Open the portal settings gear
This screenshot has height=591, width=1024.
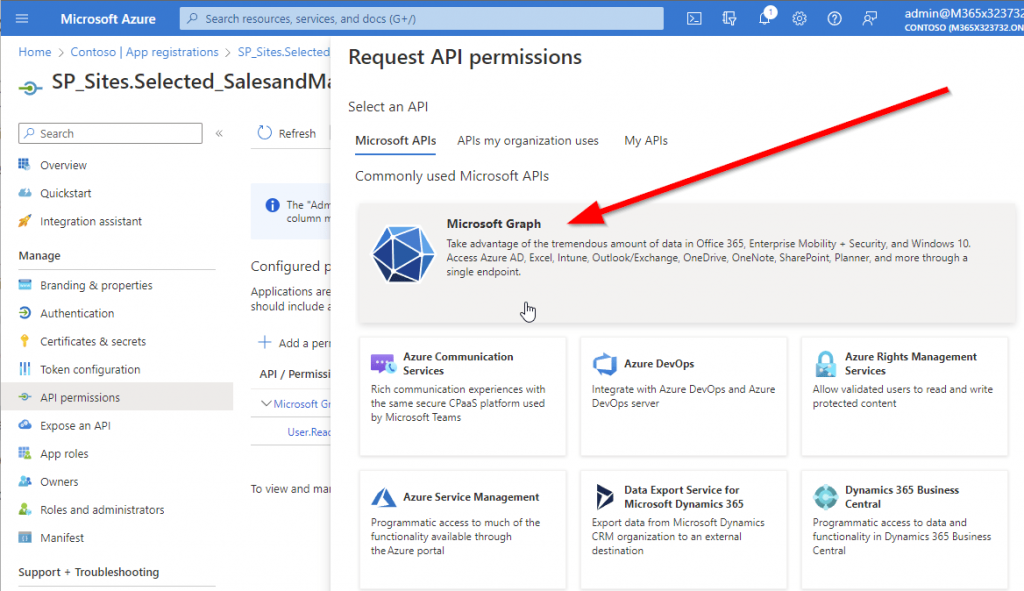pos(799,17)
